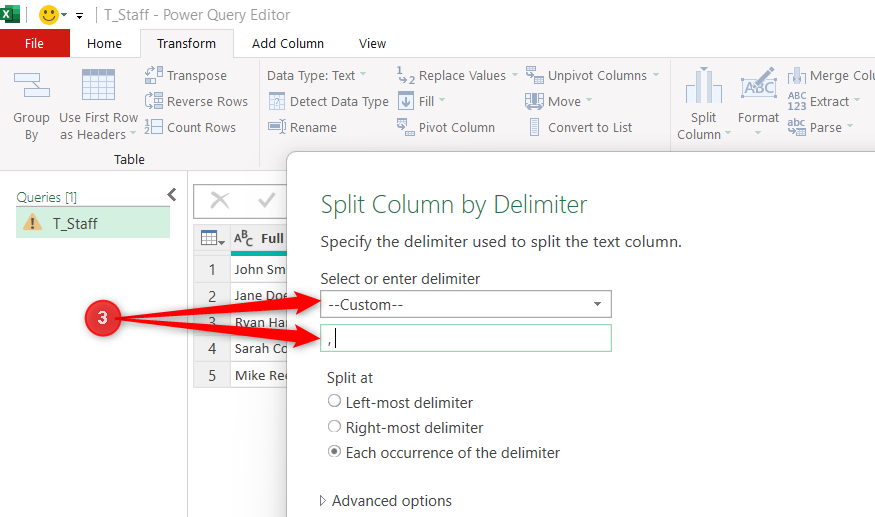Open the Split Column dropdown arrow
The image size is (875, 517).
728,133
